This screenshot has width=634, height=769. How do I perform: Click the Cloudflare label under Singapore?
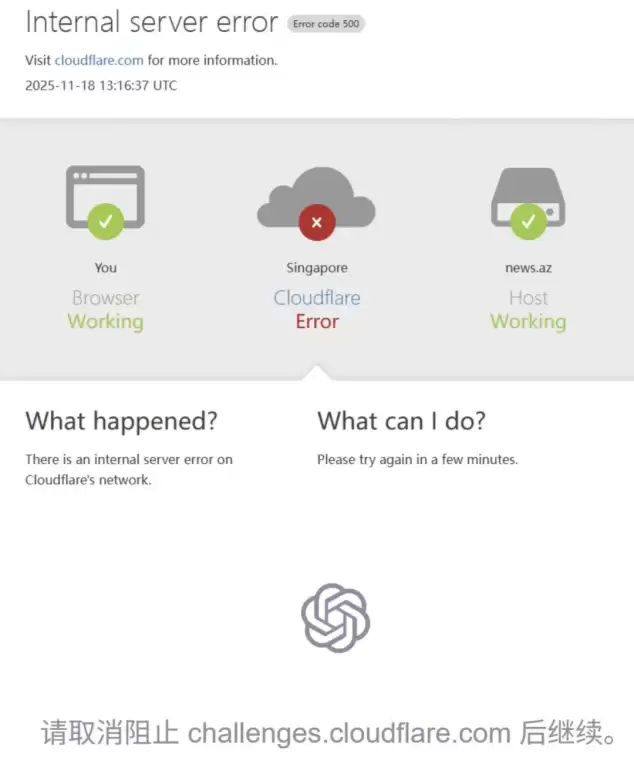(x=317, y=298)
